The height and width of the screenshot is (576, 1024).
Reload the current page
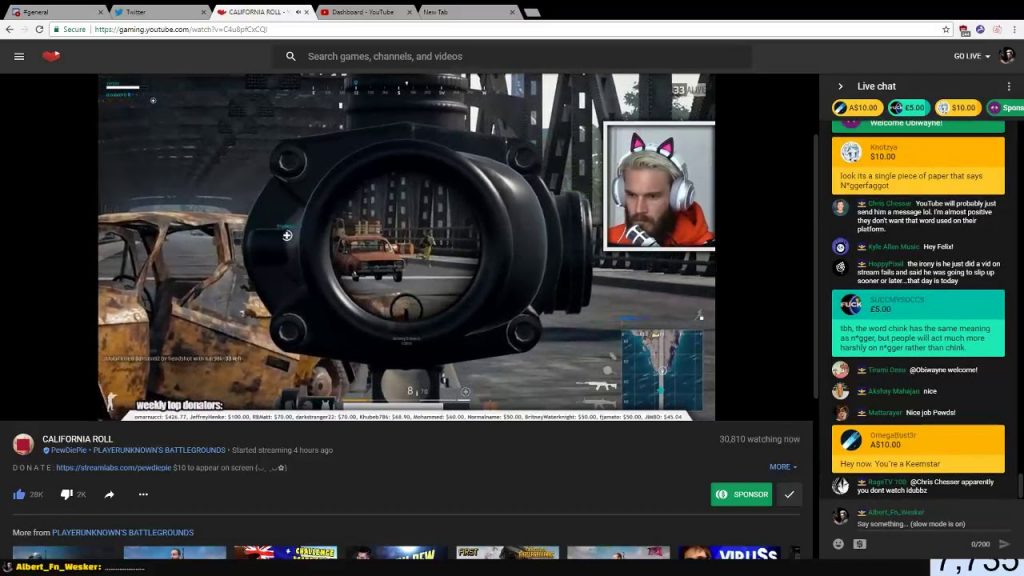[39, 29]
